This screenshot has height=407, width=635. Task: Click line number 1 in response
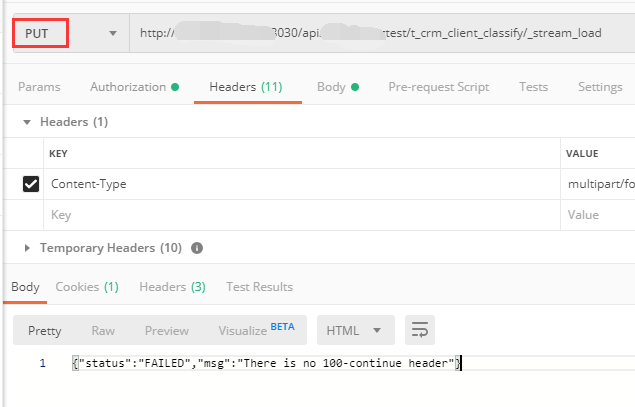click(43, 363)
